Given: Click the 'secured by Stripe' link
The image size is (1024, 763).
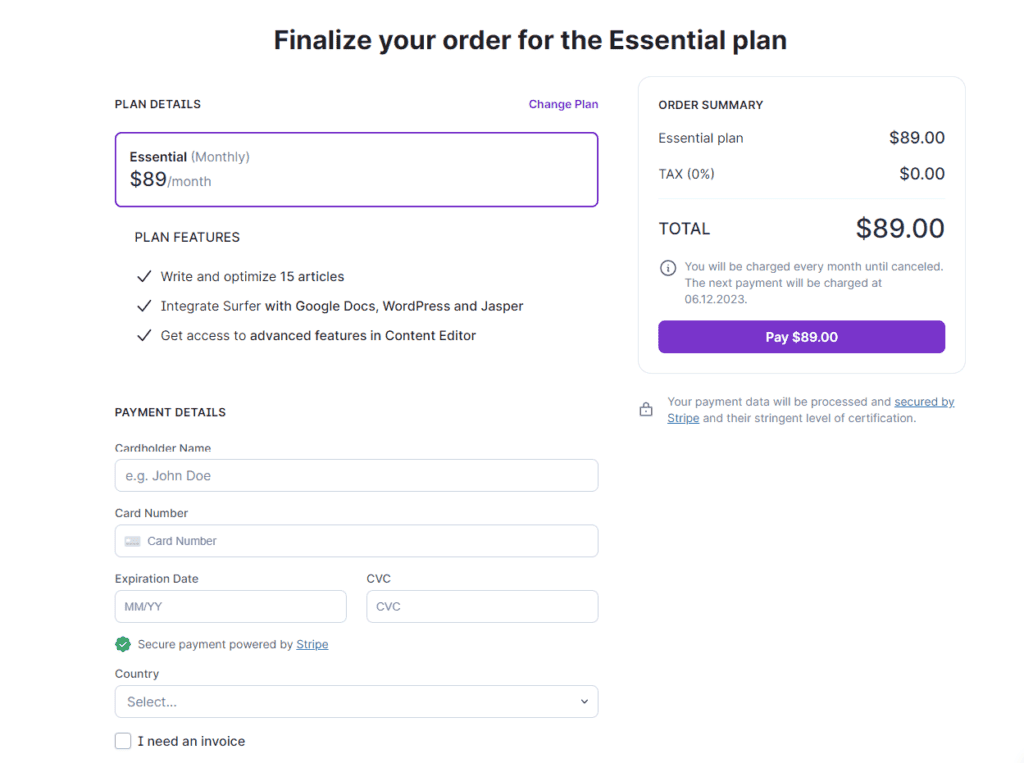Looking at the screenshot, I should (924, 401).
